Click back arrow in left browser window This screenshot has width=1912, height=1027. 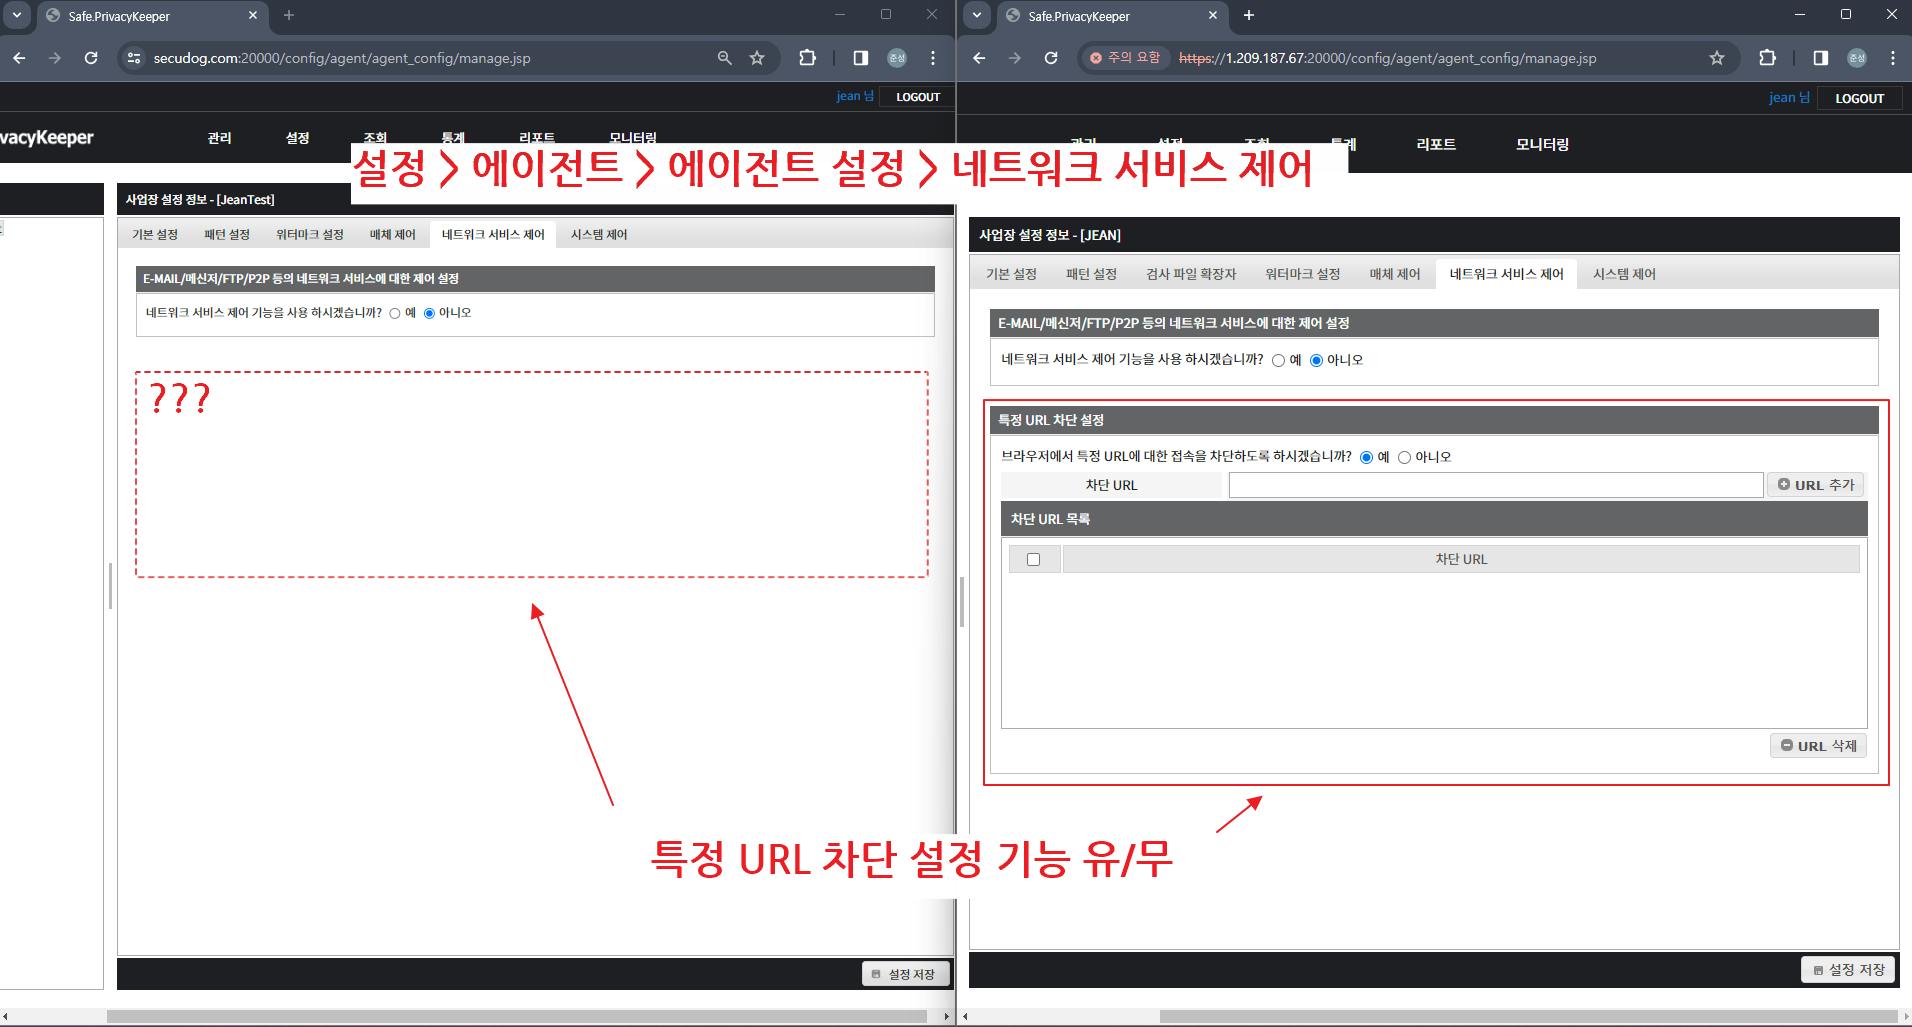pos(19,58)
